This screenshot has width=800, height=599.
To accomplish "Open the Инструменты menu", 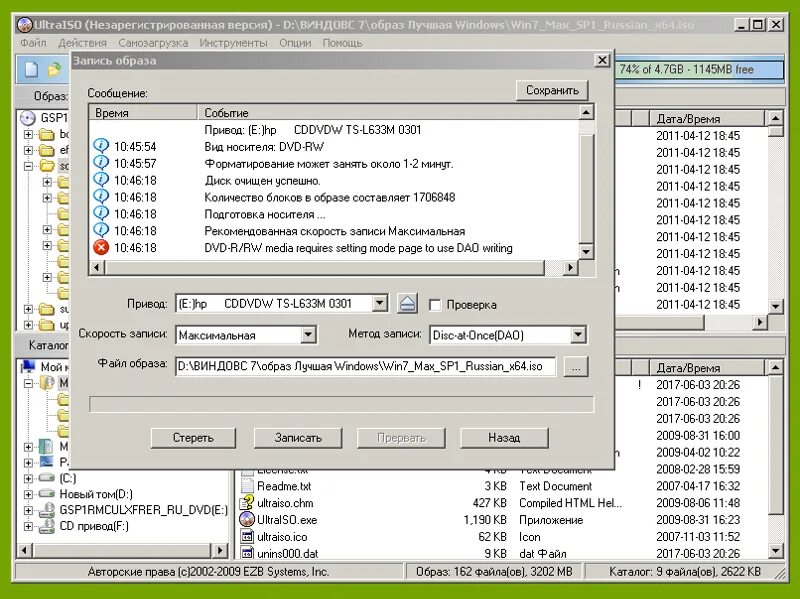I will 233,43.
